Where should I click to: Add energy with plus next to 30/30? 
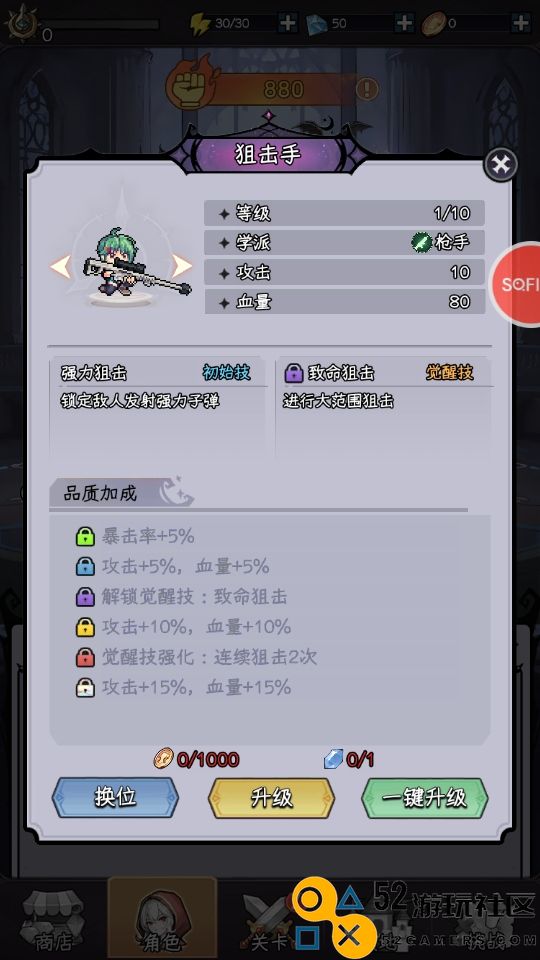coord(288,23)
